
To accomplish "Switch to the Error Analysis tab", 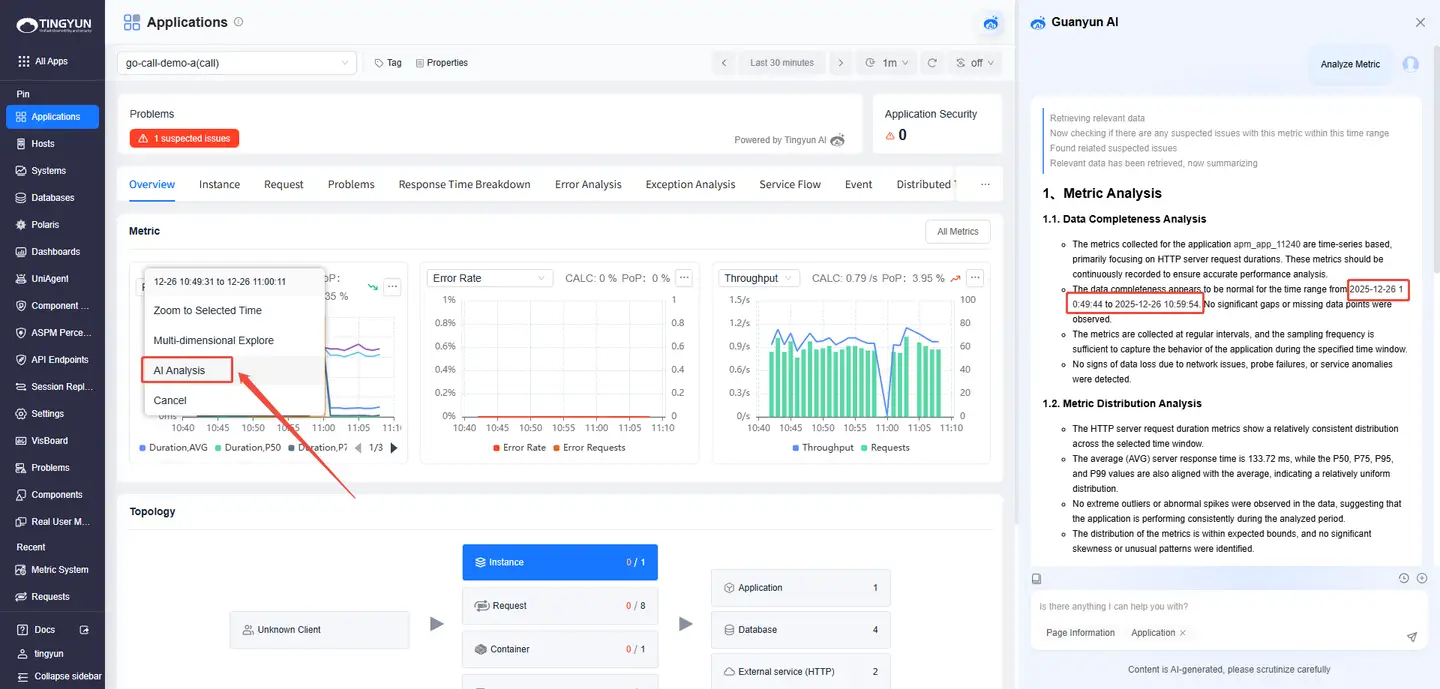I will coord(588,185).
